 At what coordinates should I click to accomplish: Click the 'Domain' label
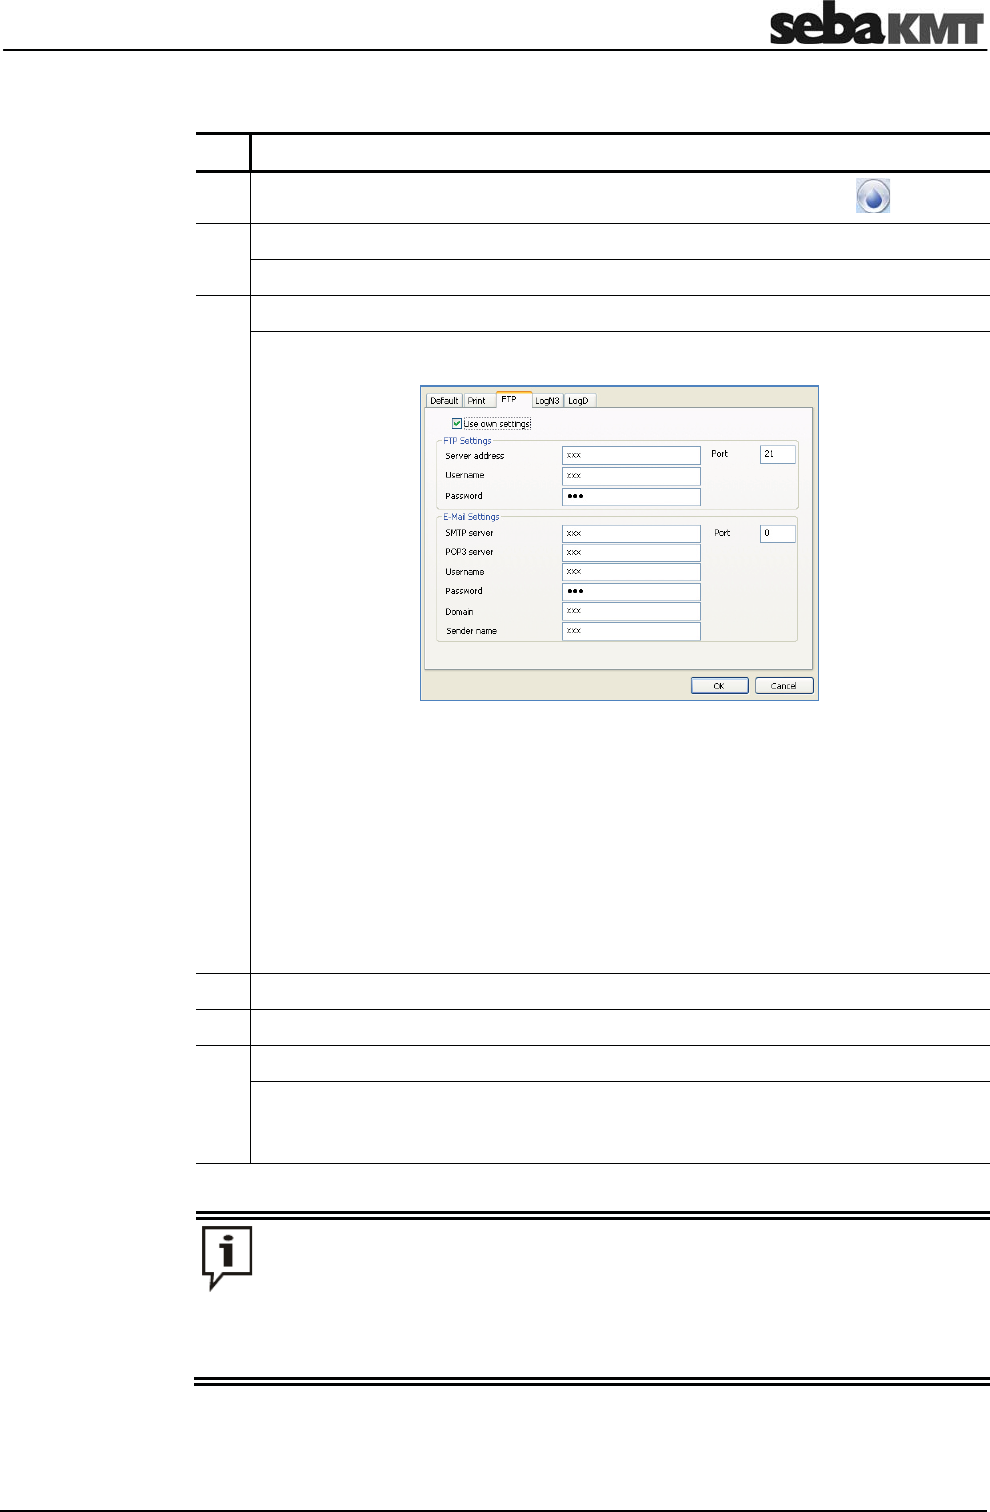click(x=459, y=611)
